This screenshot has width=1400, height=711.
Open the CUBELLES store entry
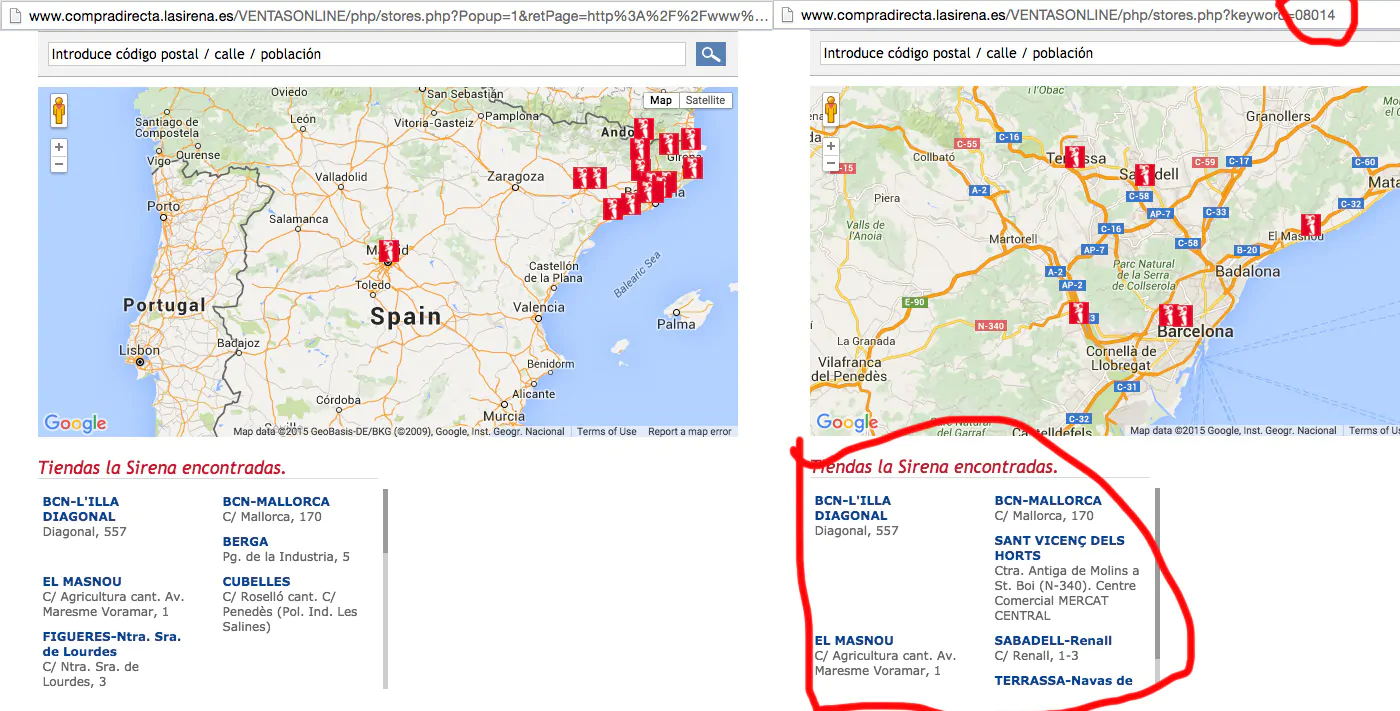[256, 581]
